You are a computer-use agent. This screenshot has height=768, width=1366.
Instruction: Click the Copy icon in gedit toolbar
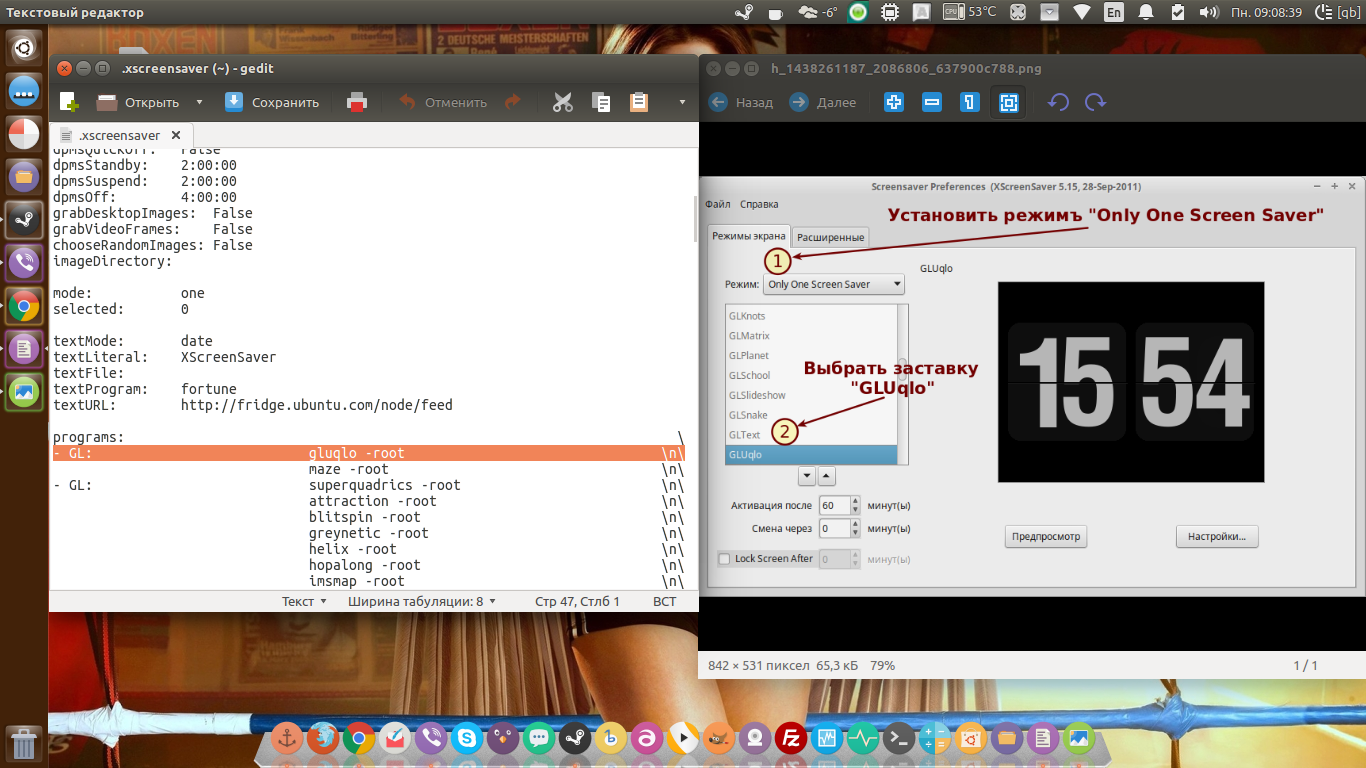click(x=601, y=102)
